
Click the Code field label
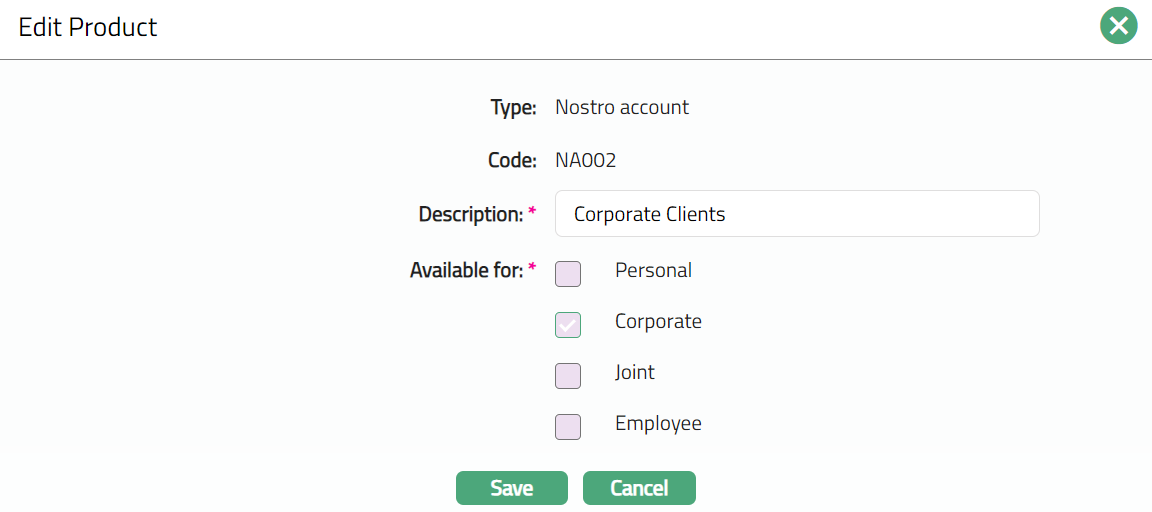click(x=512, y=160)
